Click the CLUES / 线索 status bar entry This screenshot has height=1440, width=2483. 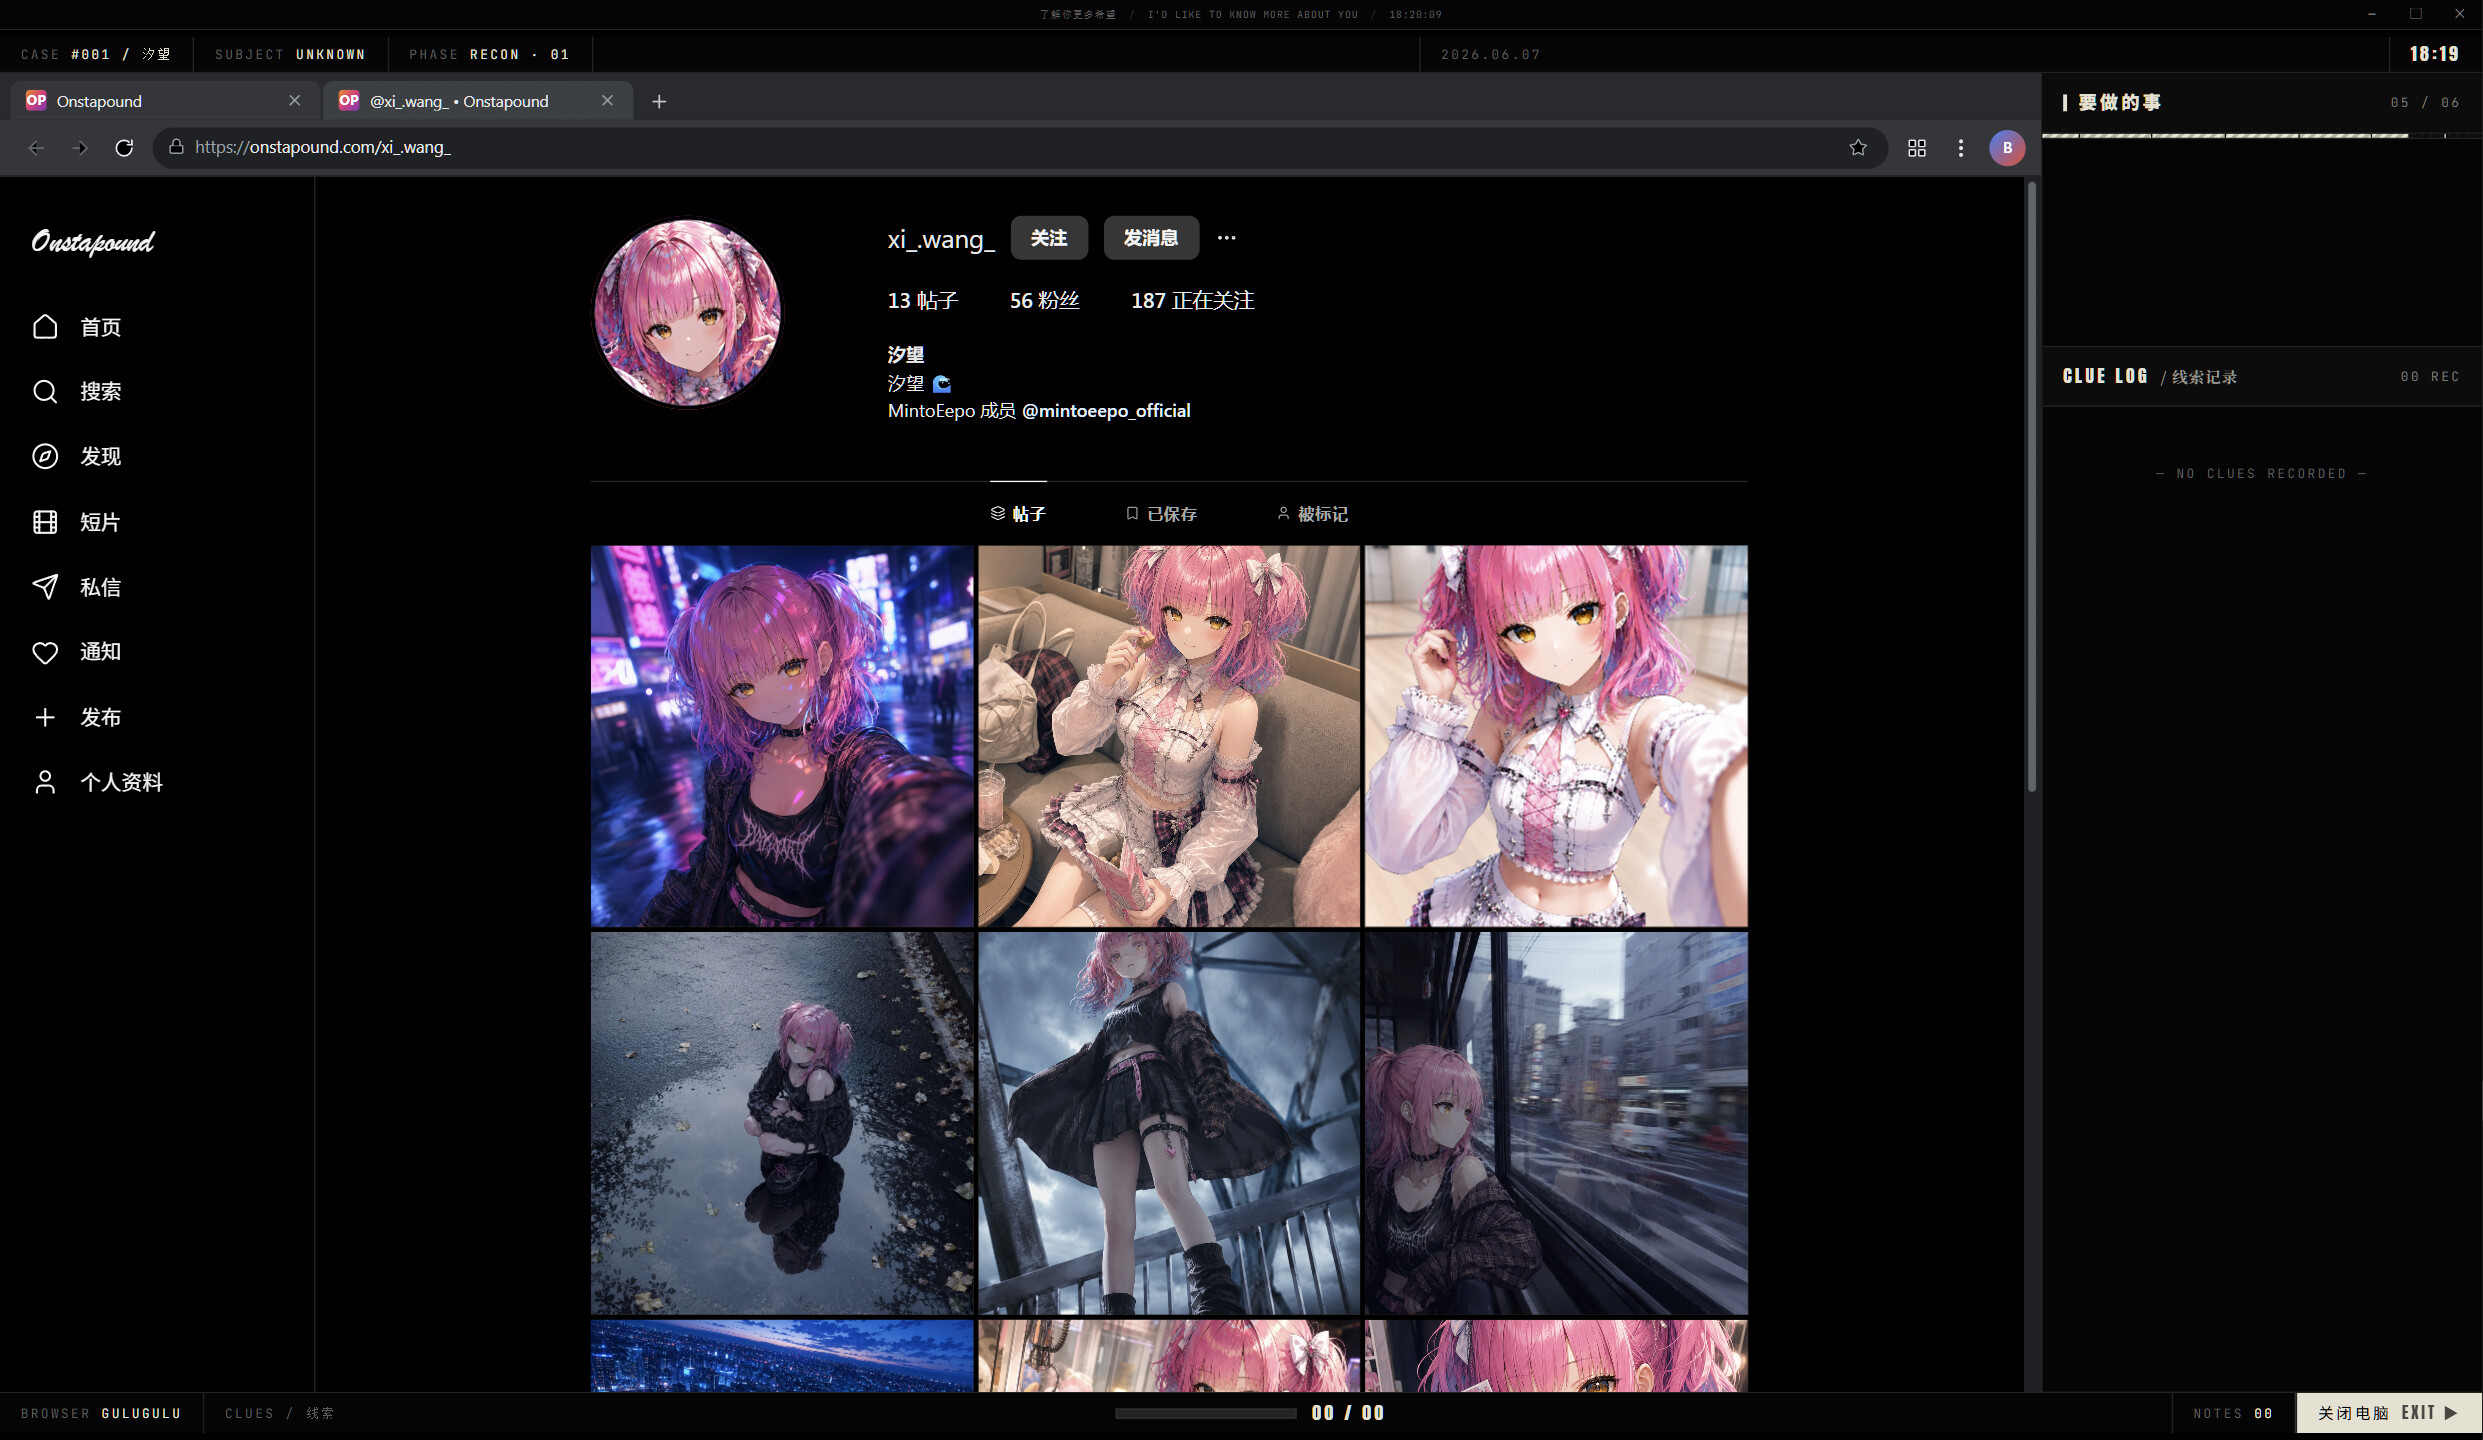[x=279, y=1413]
